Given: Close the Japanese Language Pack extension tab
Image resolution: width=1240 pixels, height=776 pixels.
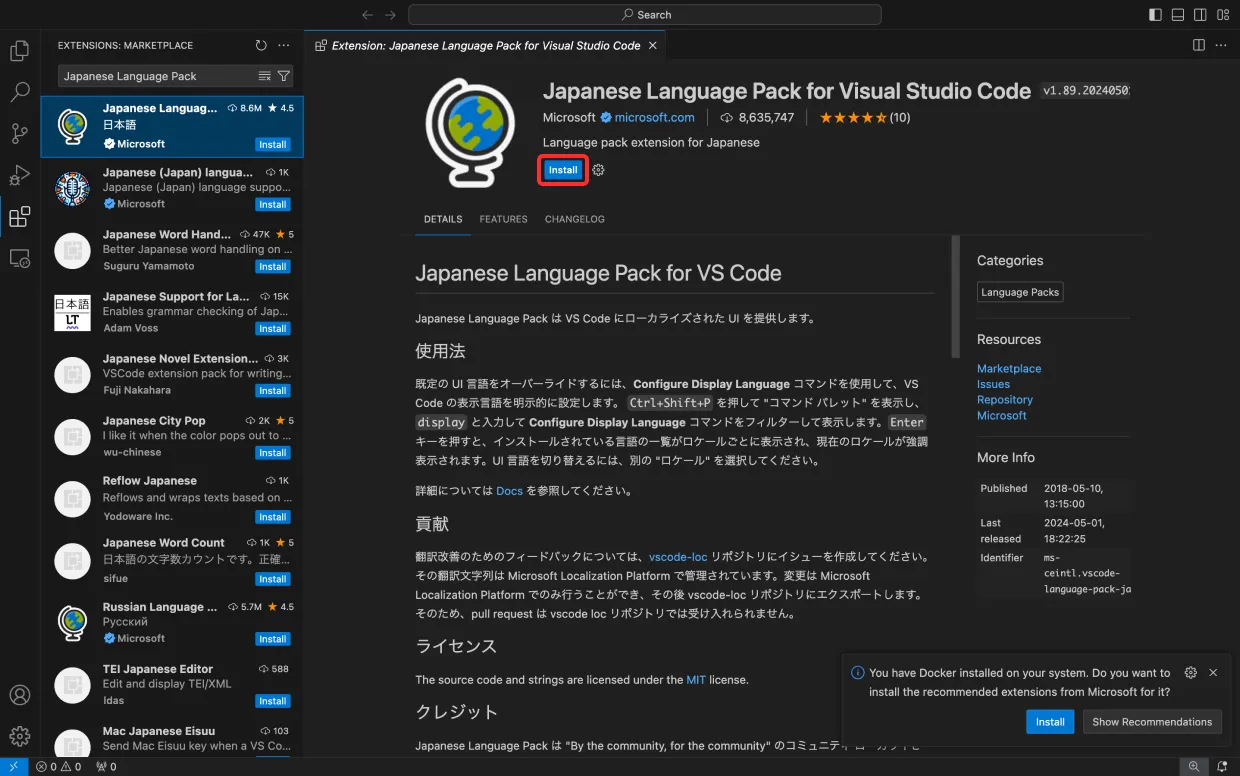Looking at the screenshot, I should 653,45.
